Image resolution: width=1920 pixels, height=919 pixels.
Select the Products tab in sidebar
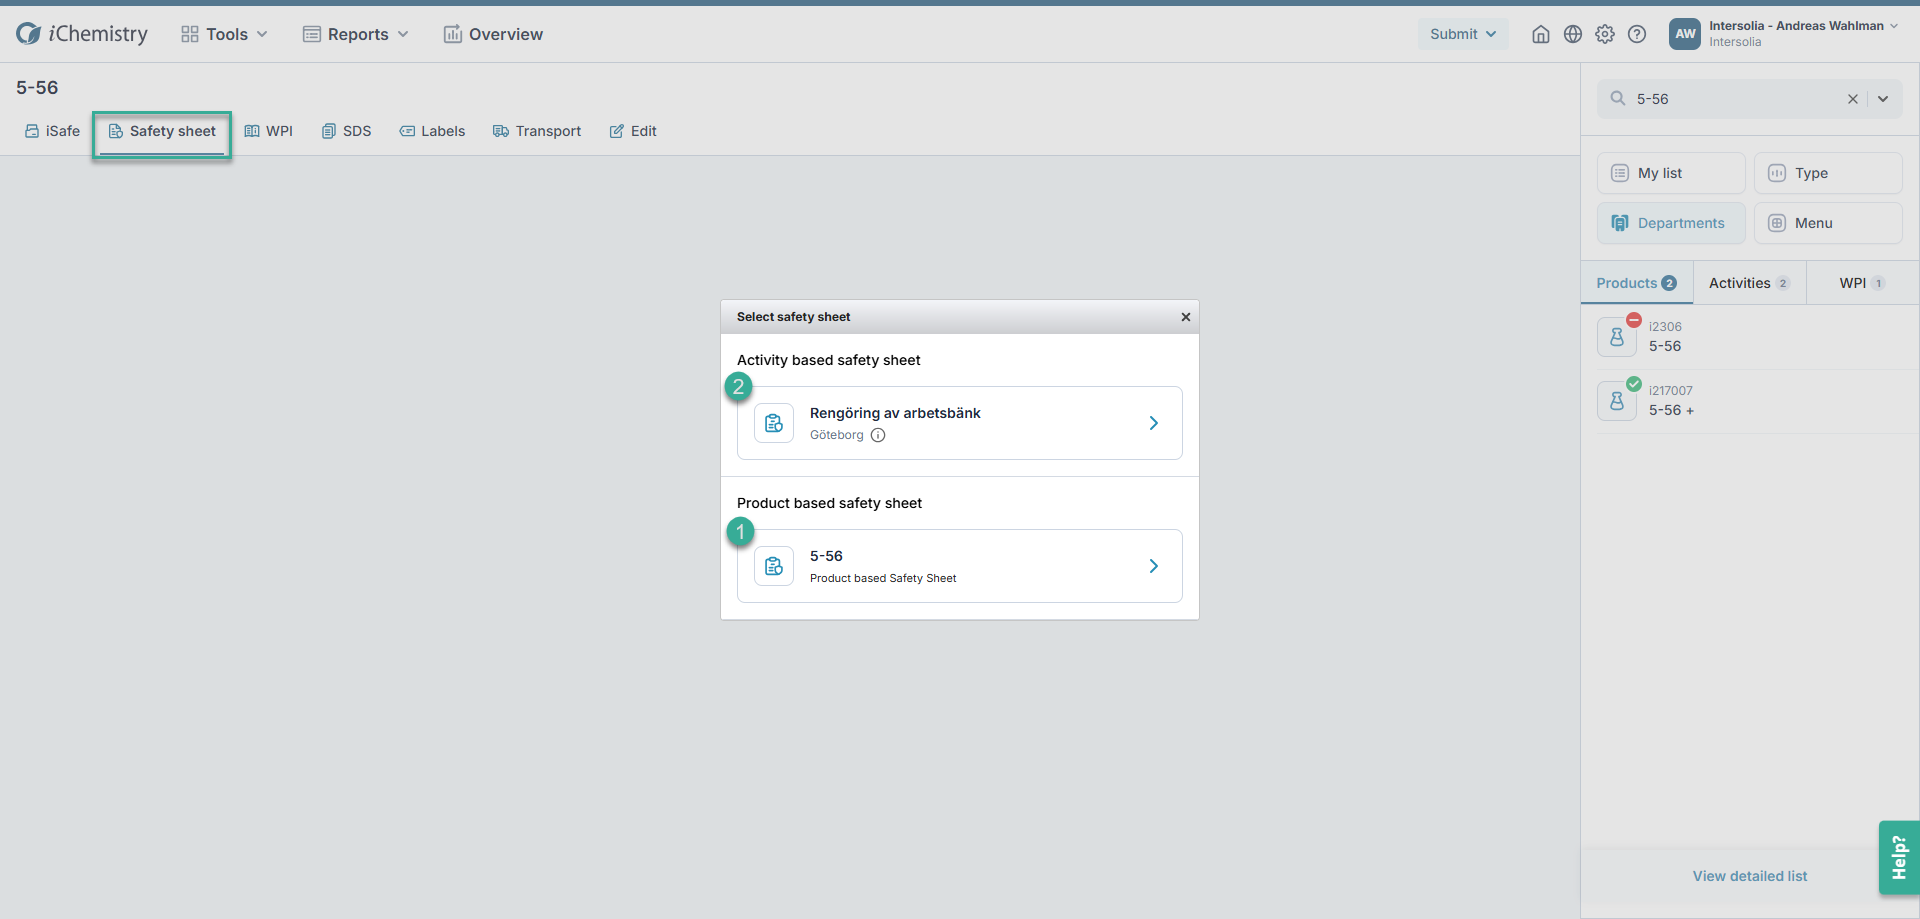[1637, 283]
